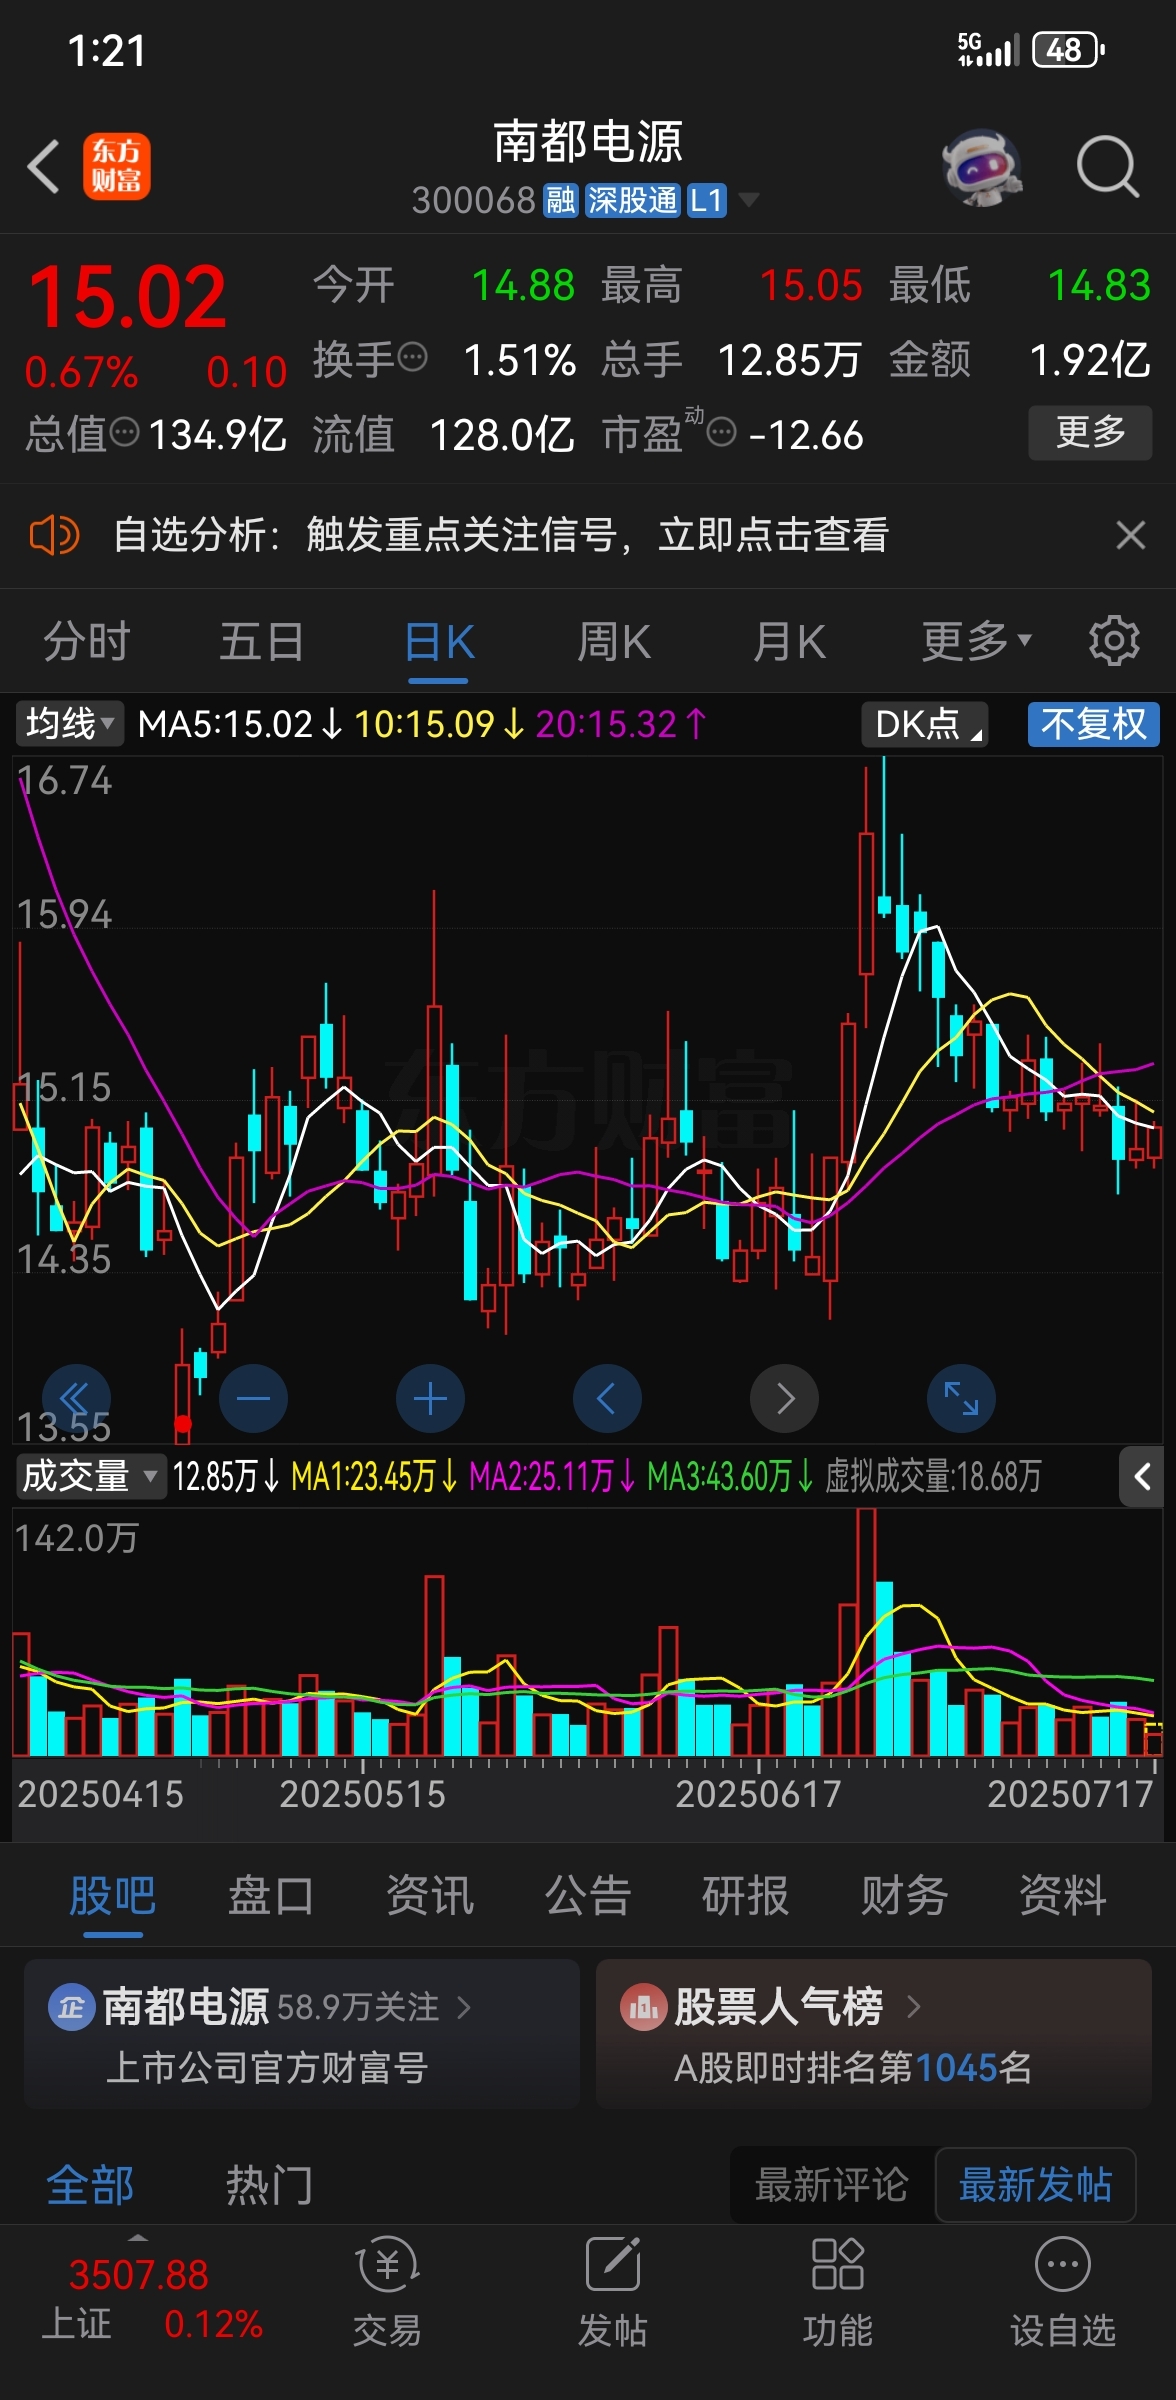Zoom out chart with minus button
The height and width of the screenshot is (2400, 1176).
253,1398
